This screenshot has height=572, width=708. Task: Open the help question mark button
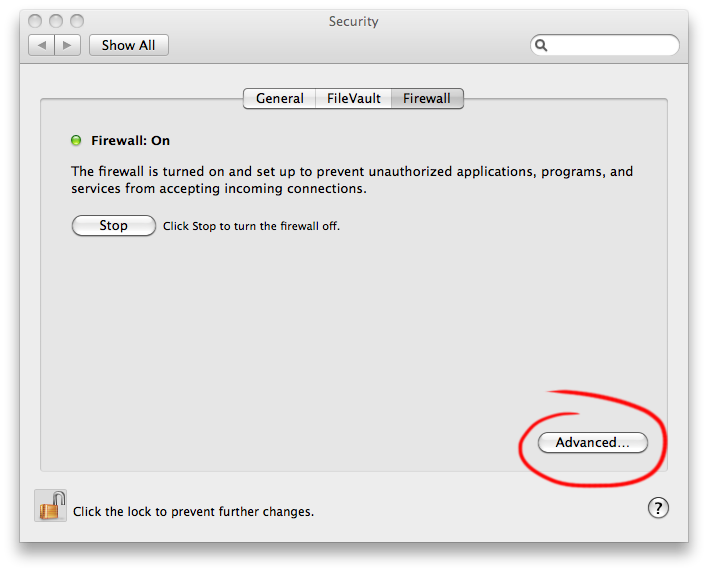(658, 508)
